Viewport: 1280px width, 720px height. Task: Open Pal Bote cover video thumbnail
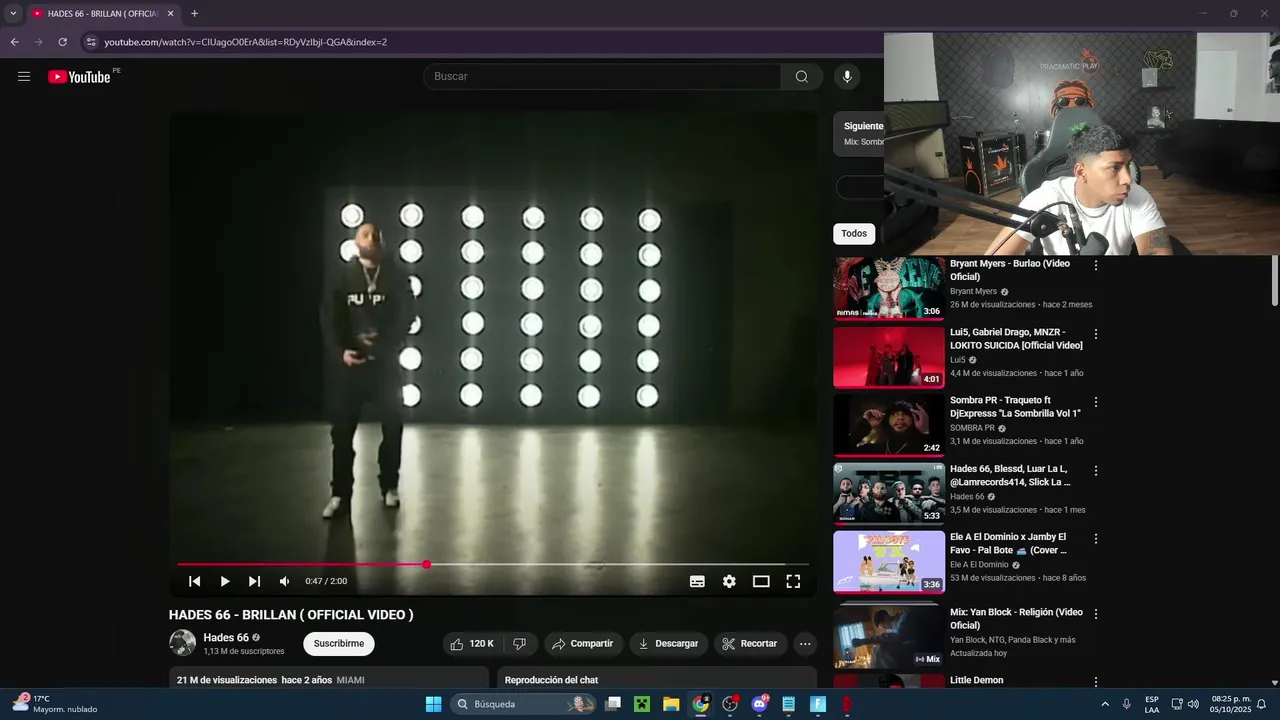(x=889, y=561)
